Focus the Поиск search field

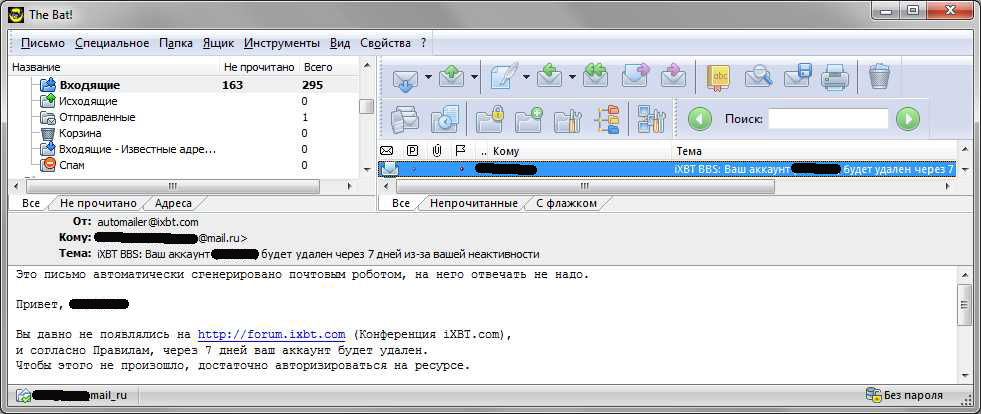(828, 119)
